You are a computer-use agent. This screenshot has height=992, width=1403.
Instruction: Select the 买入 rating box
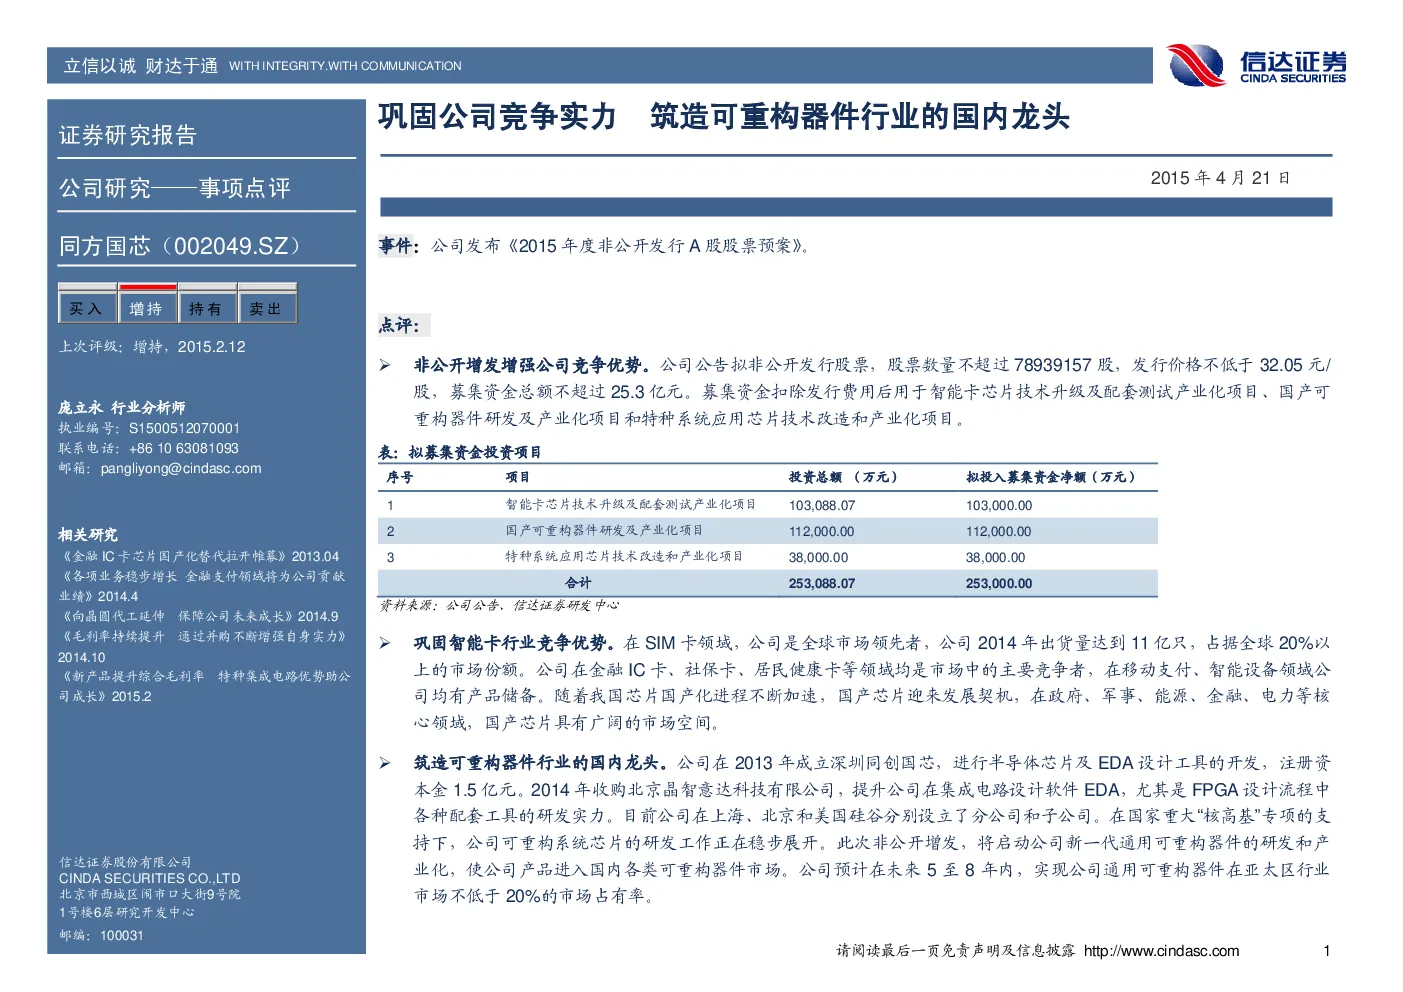tap(87, 308)
